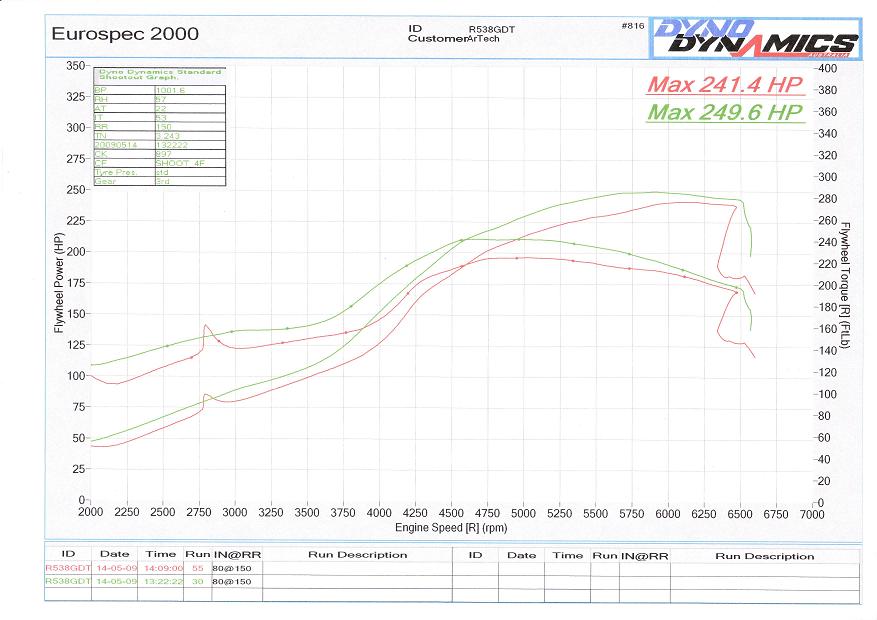Click the Gear 3rd row in info table
877x620 pixels.
click(160, 181)
